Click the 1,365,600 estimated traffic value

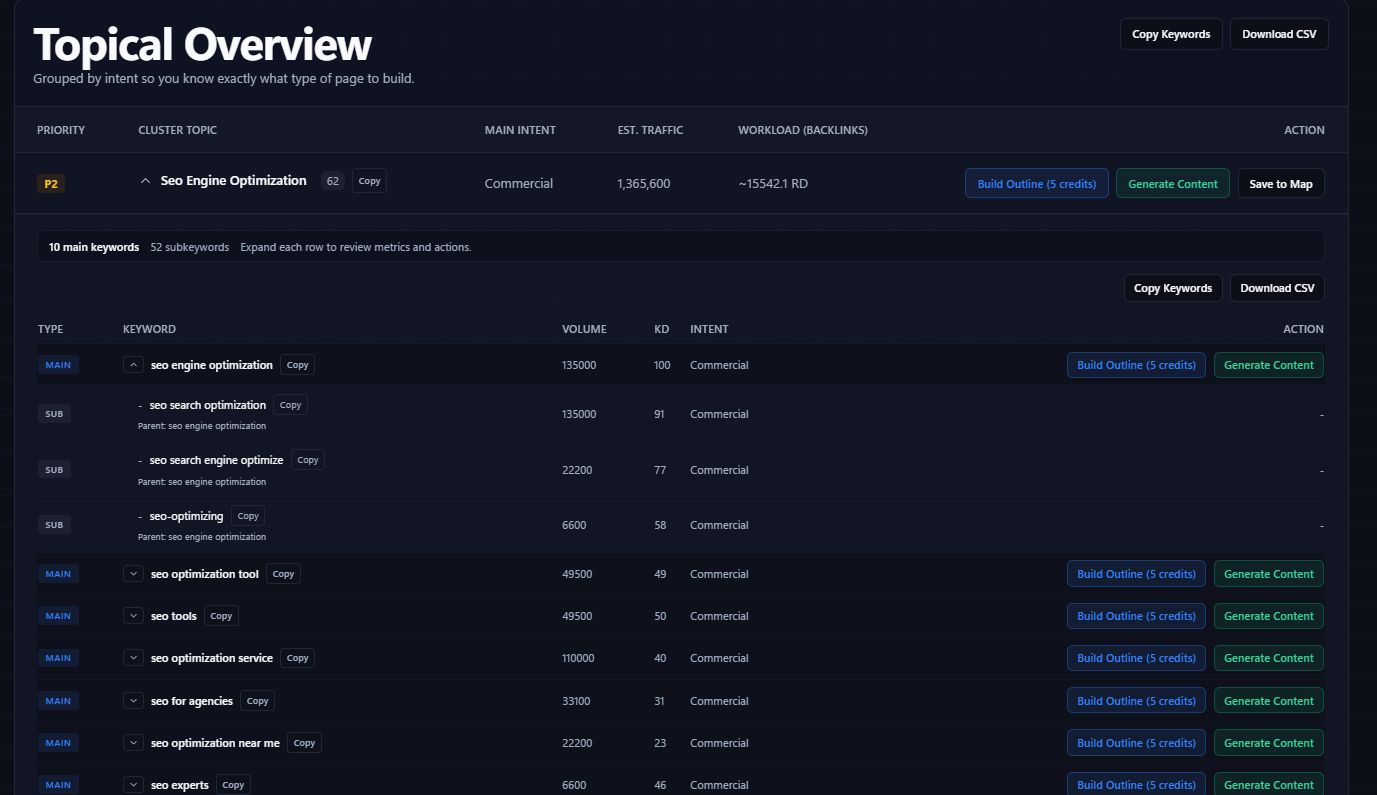pyautogui.click(x=644, y=184)
